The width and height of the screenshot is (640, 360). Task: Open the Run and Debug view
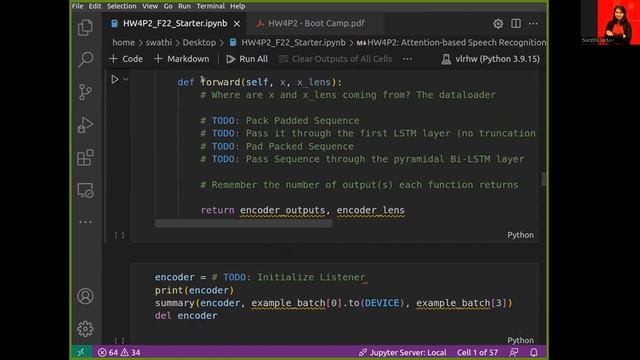tap(85, 125)
